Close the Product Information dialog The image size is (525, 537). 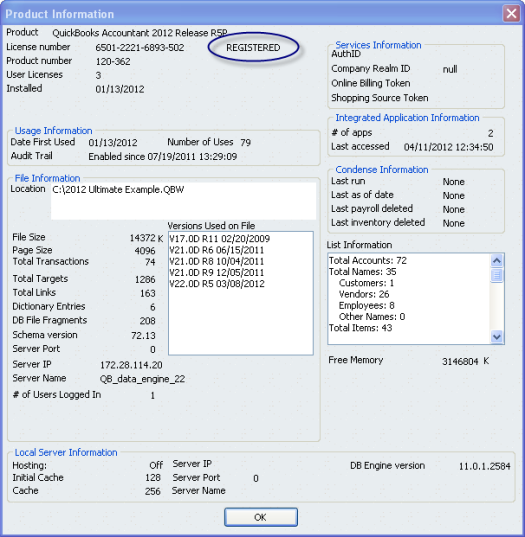click(511, 14)
